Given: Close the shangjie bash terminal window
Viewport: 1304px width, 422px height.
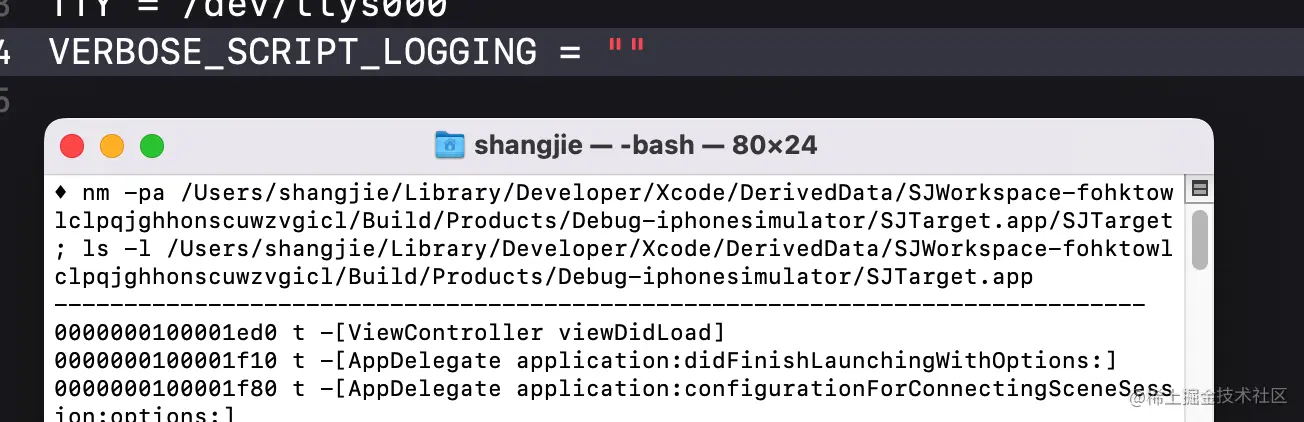Looking at the screenshot, I should [x=72, y=146].
